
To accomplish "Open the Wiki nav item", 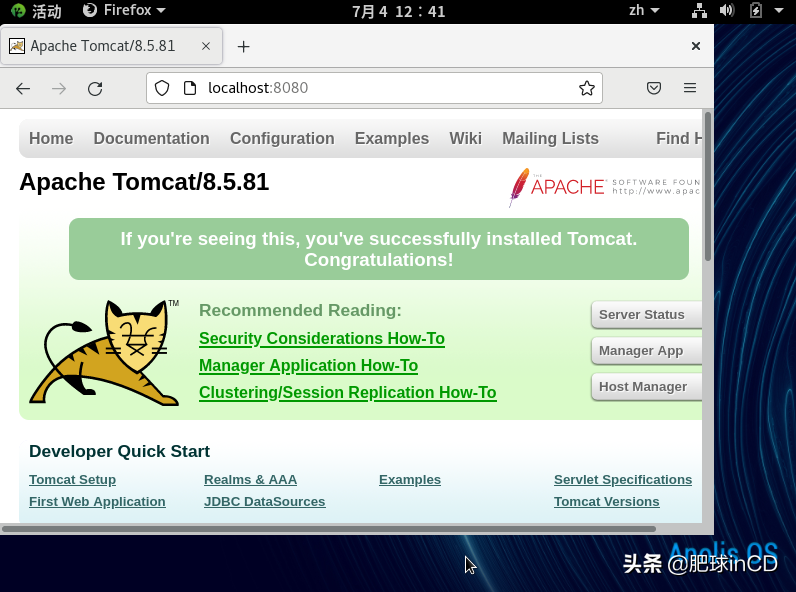I will pyautogui.click(x=465, y=139).
